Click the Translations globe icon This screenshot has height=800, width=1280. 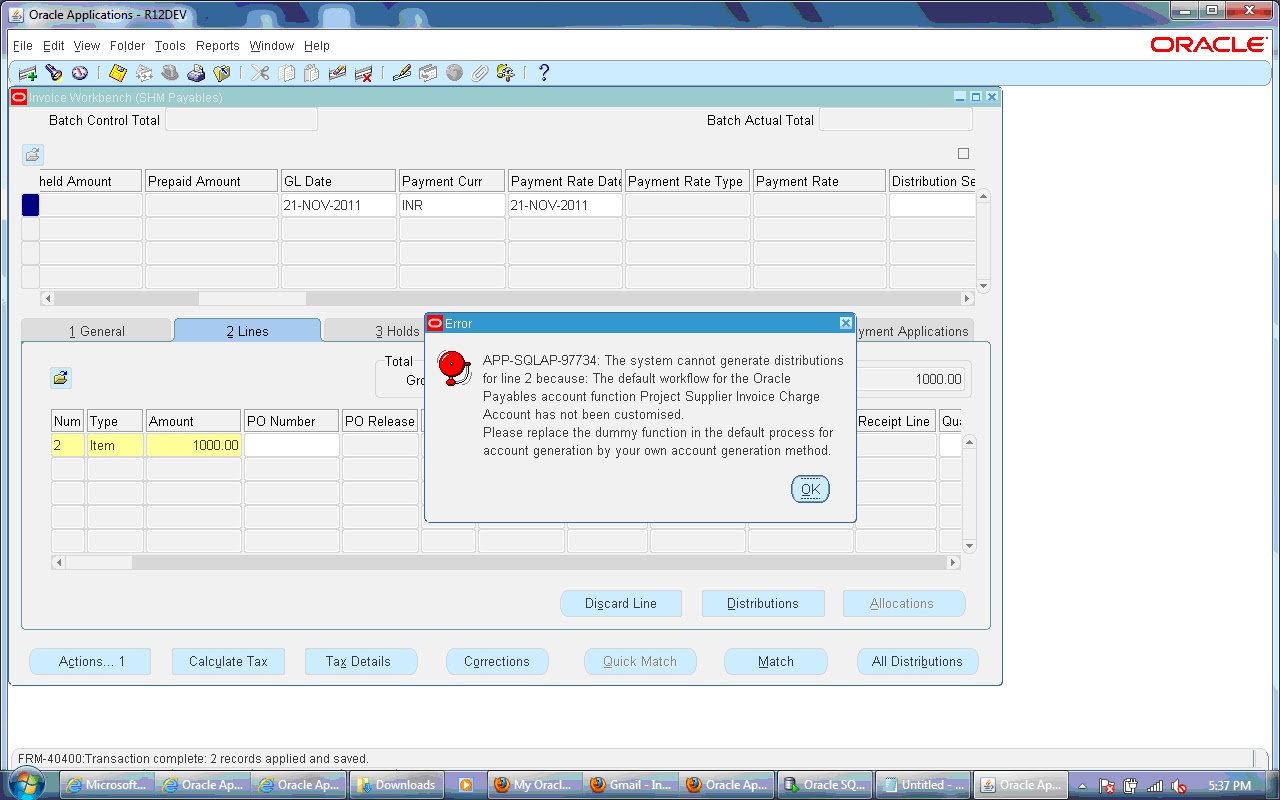point(454,73)
